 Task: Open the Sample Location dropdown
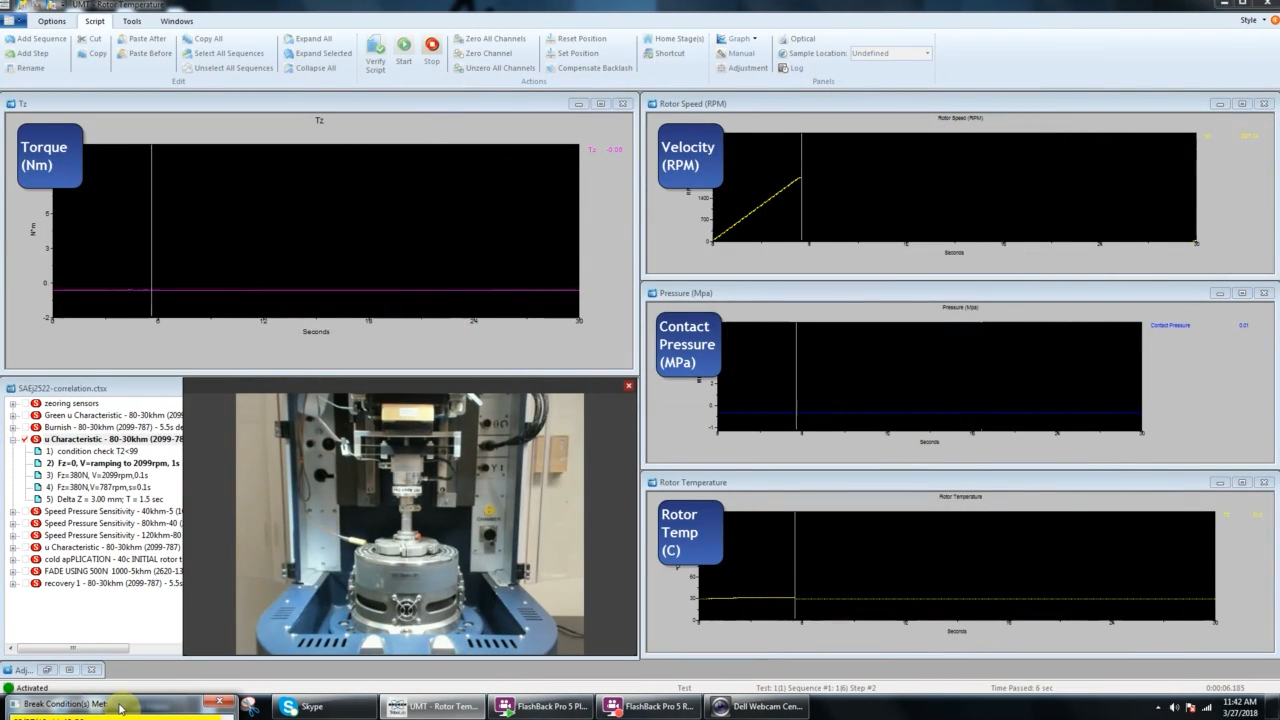click(x=890, y=53)
